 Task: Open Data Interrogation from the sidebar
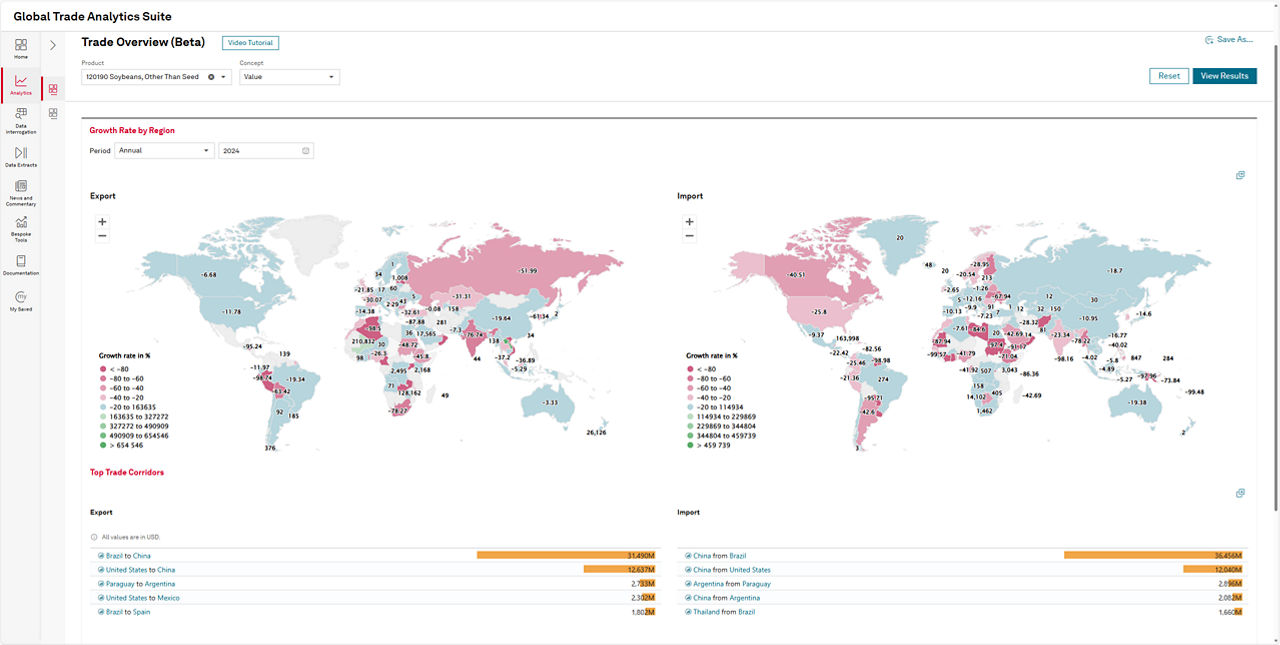click(20, 120)
